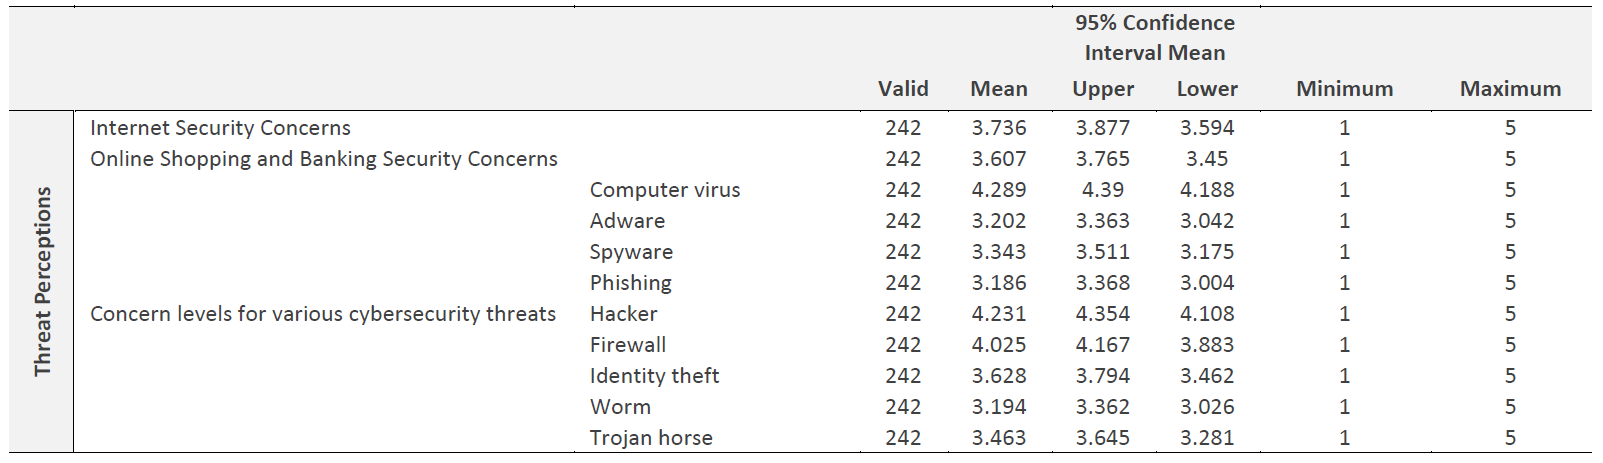
Task: Select Concern levels for various cybersecurity threats
Action: 323,314
